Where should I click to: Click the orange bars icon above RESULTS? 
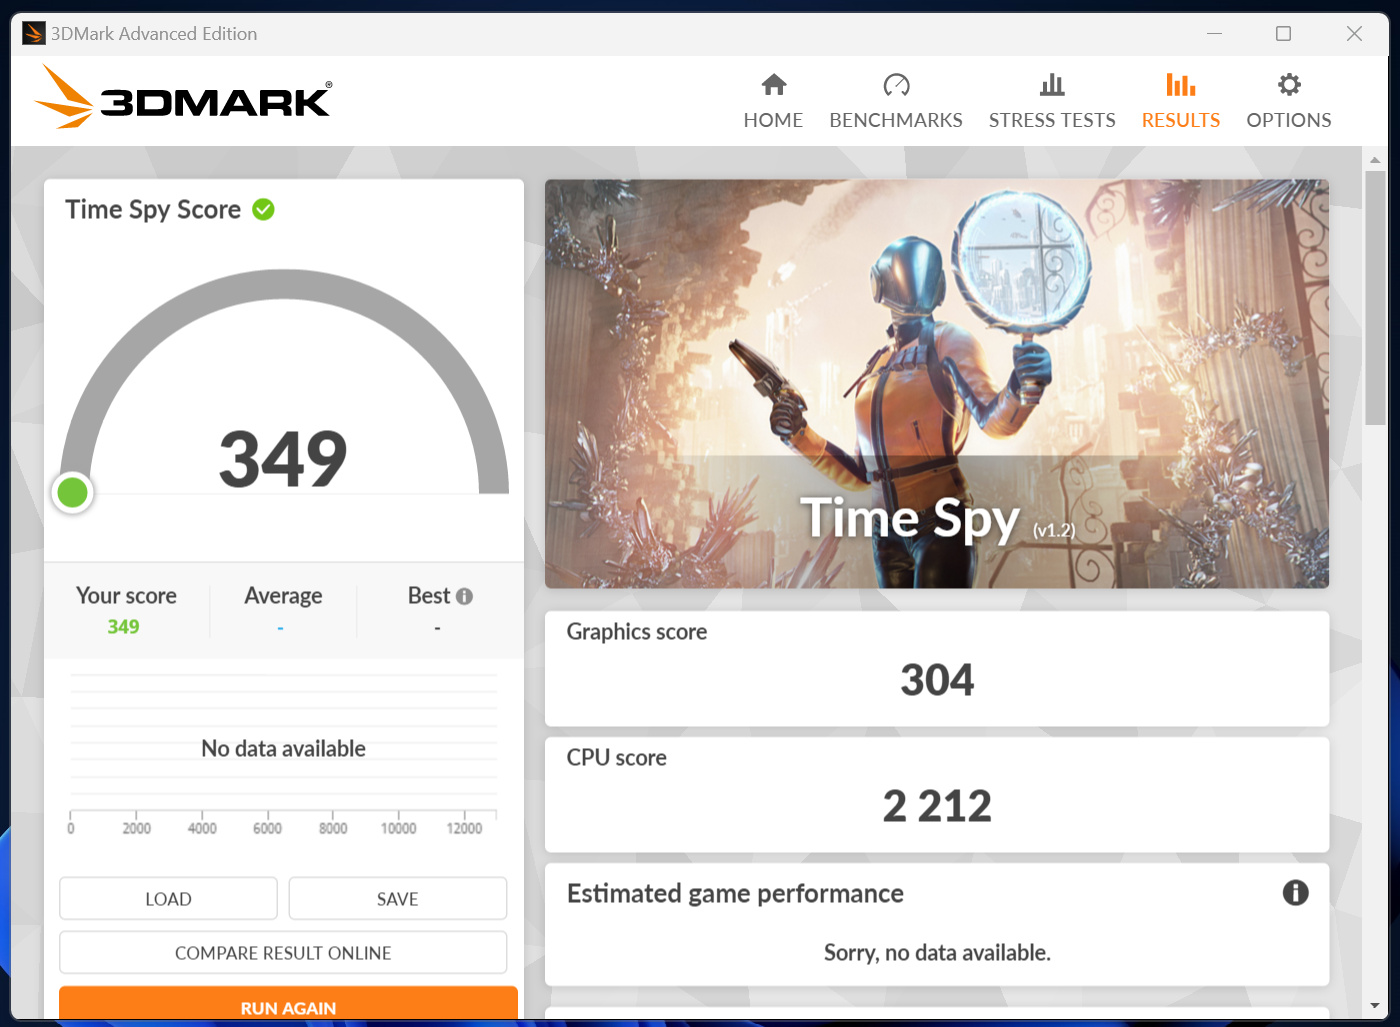tap(1181, 84)
